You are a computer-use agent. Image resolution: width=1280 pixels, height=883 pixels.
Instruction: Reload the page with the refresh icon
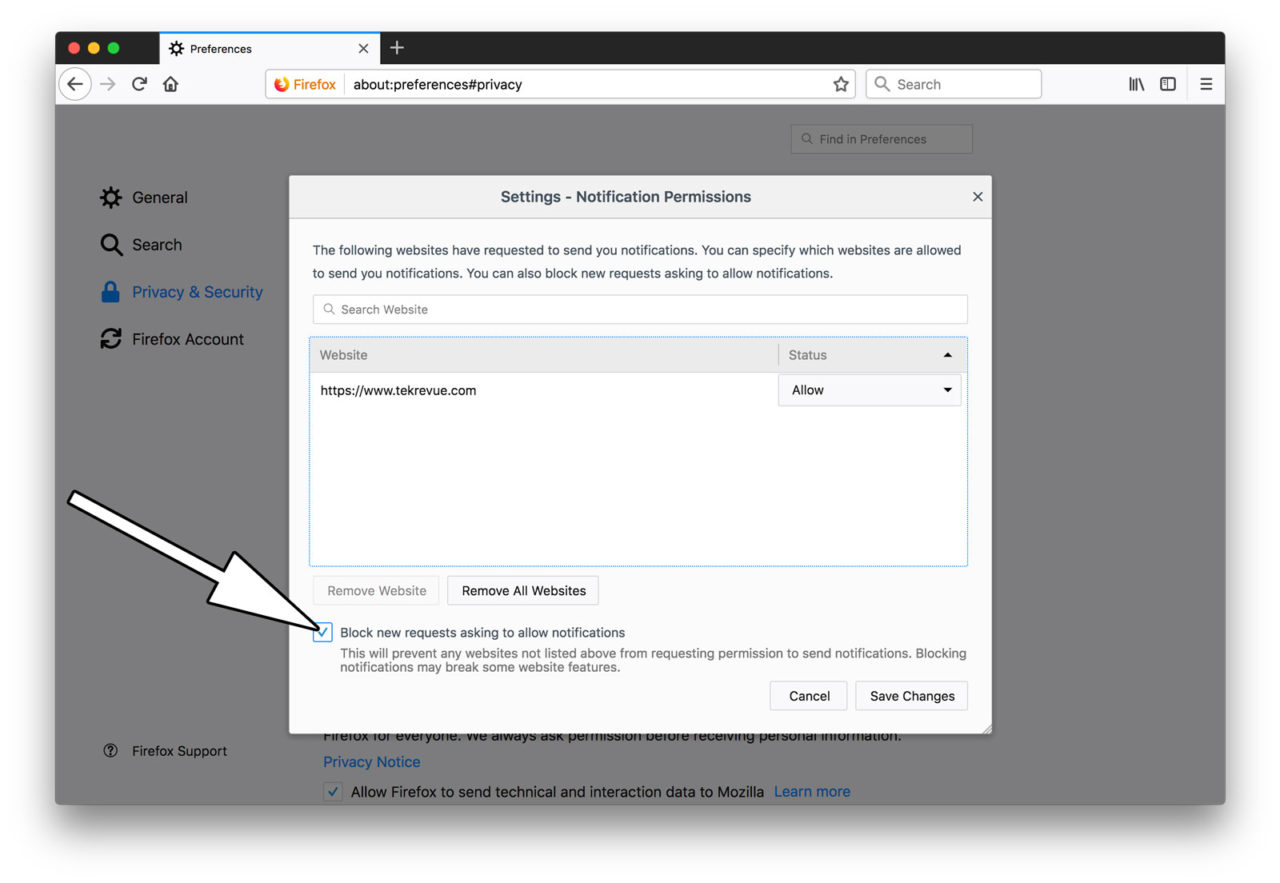139,84
